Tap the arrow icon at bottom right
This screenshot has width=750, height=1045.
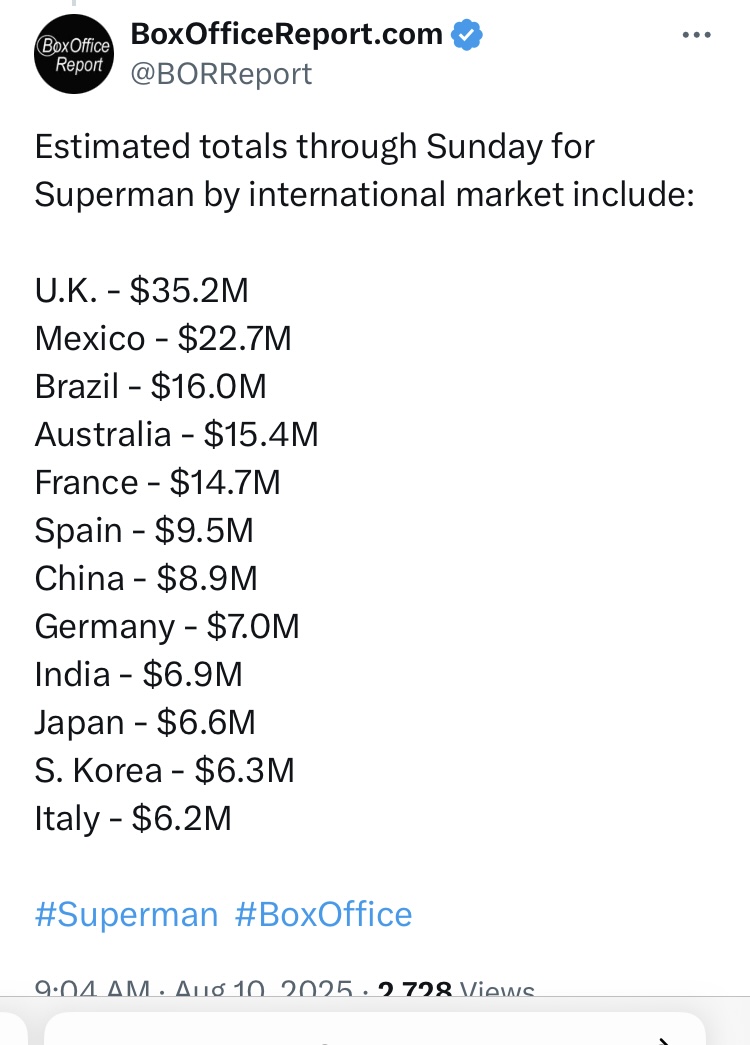(x=663, y=1040)
